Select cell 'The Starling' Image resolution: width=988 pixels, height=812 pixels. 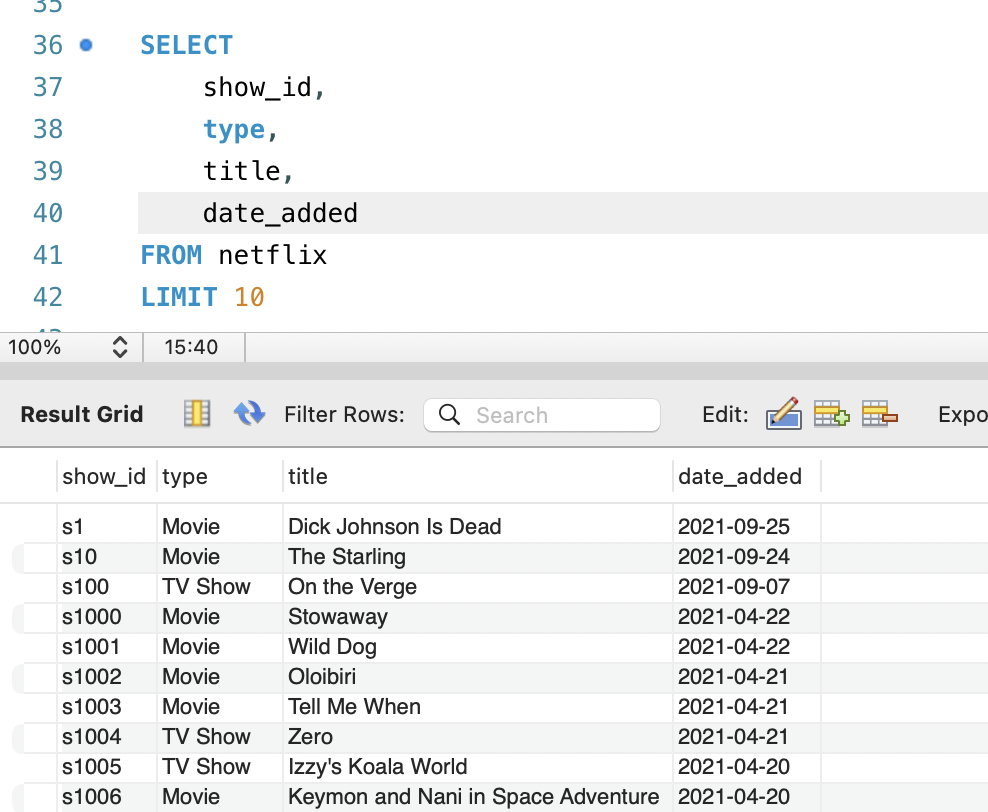click(477, 557)
